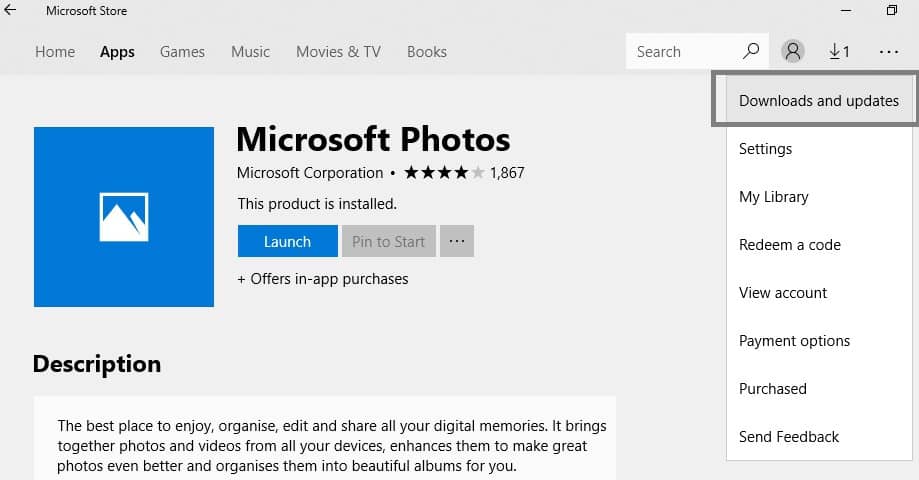Click the Microsoft Corporation publisher link
919x480 pixels.
(310, 173)
